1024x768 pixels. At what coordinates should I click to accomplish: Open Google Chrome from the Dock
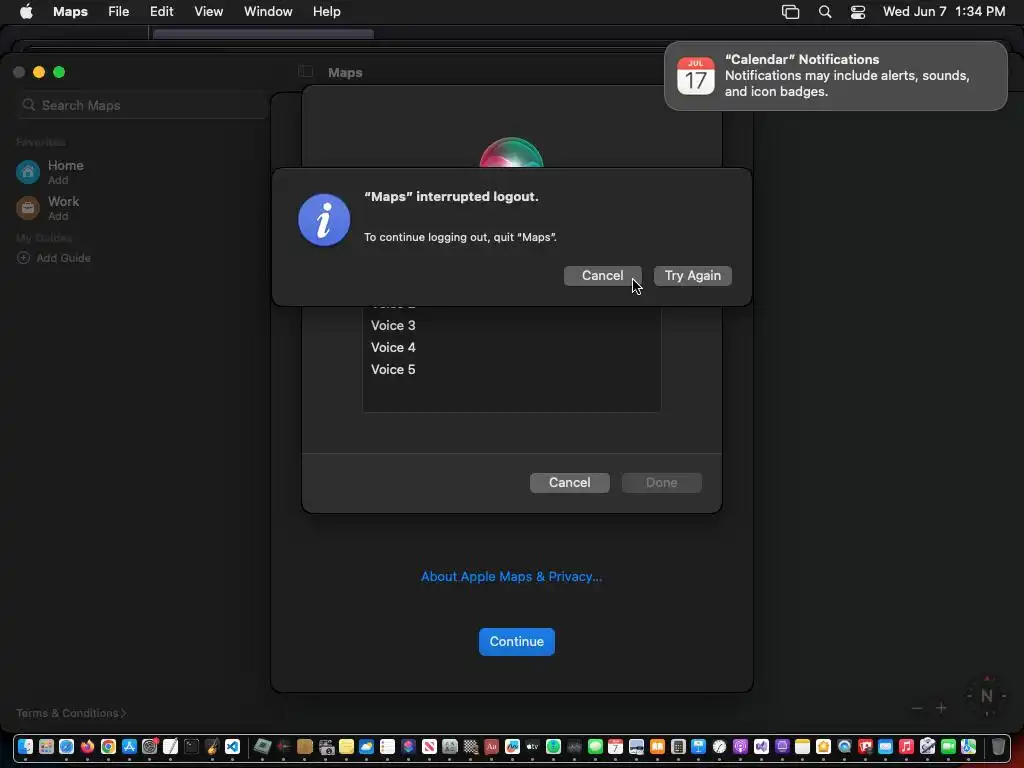tap(108, 746)
